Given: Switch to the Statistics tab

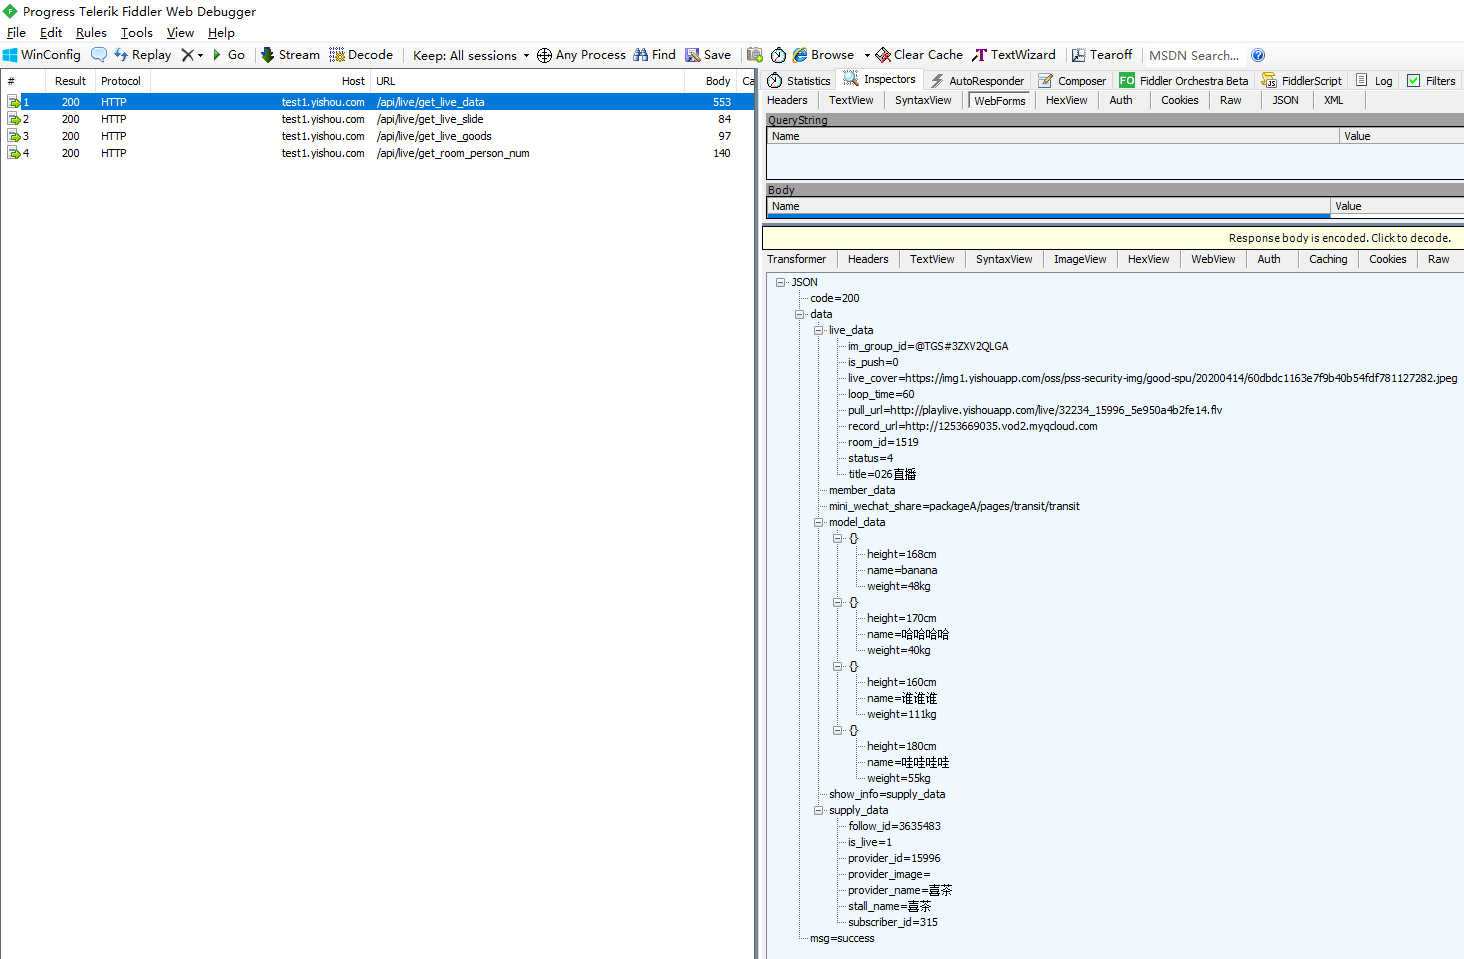Looking at the screenshot, I should [798, 81].
